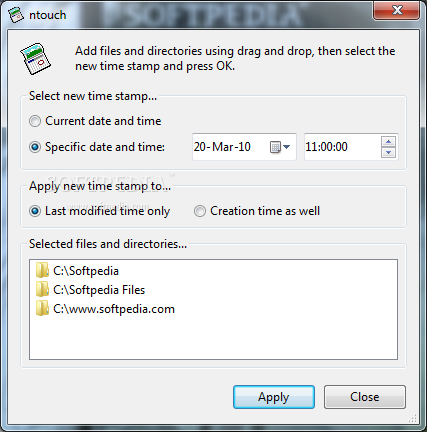Click the ntouch title bar app icon
427x432 pixels.
pyautogui.click(x=16, y=15)
